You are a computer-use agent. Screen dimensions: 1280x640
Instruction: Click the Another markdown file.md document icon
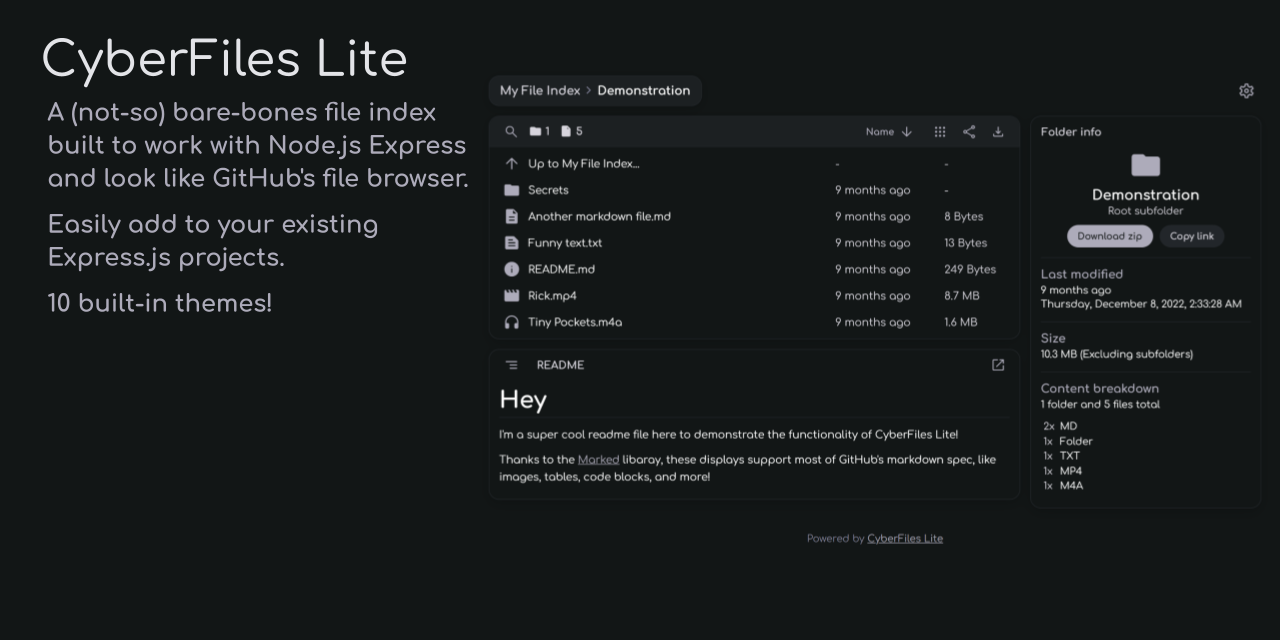click(x=512, y=216)
